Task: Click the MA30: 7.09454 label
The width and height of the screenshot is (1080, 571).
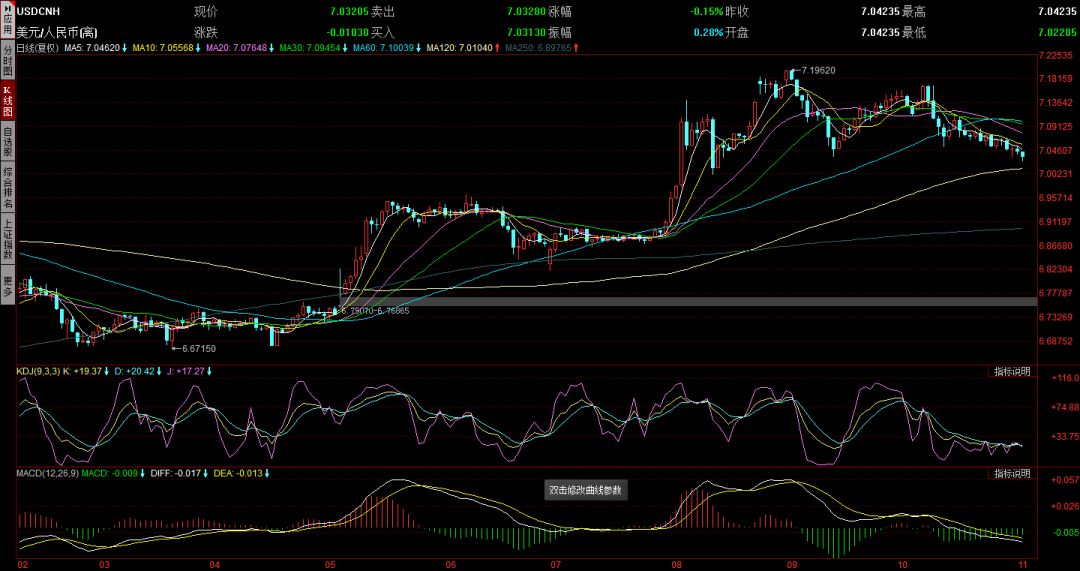Action: pyautogui.click(x=309, y=48)
